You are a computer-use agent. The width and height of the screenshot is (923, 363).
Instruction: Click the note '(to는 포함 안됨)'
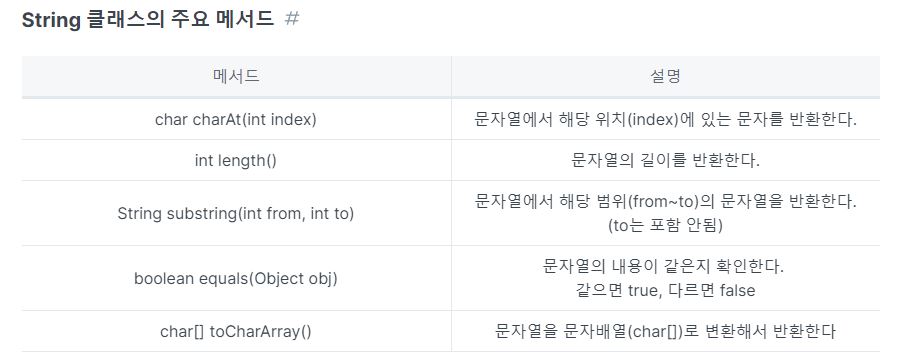(x=665, y=225)
